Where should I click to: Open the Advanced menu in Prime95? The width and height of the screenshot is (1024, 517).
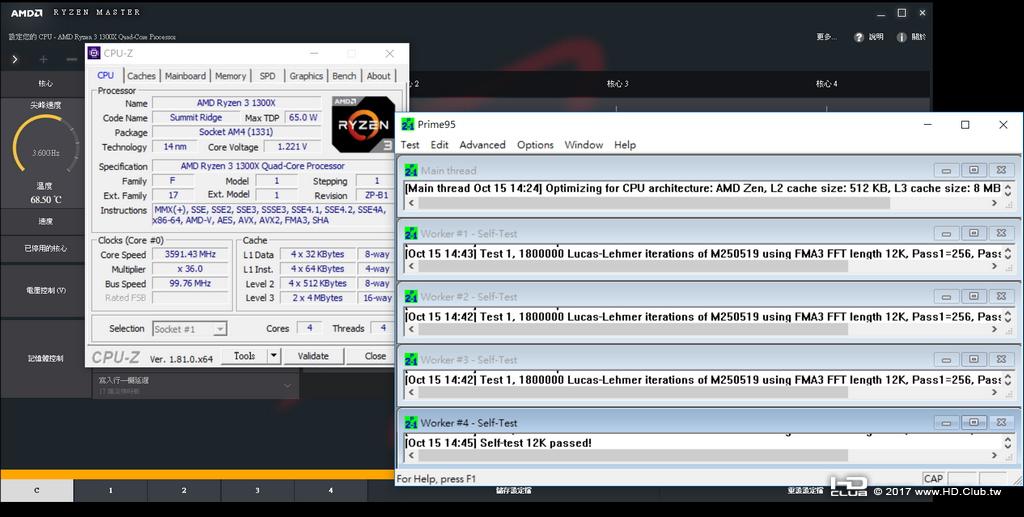click(x=482, y=145)
